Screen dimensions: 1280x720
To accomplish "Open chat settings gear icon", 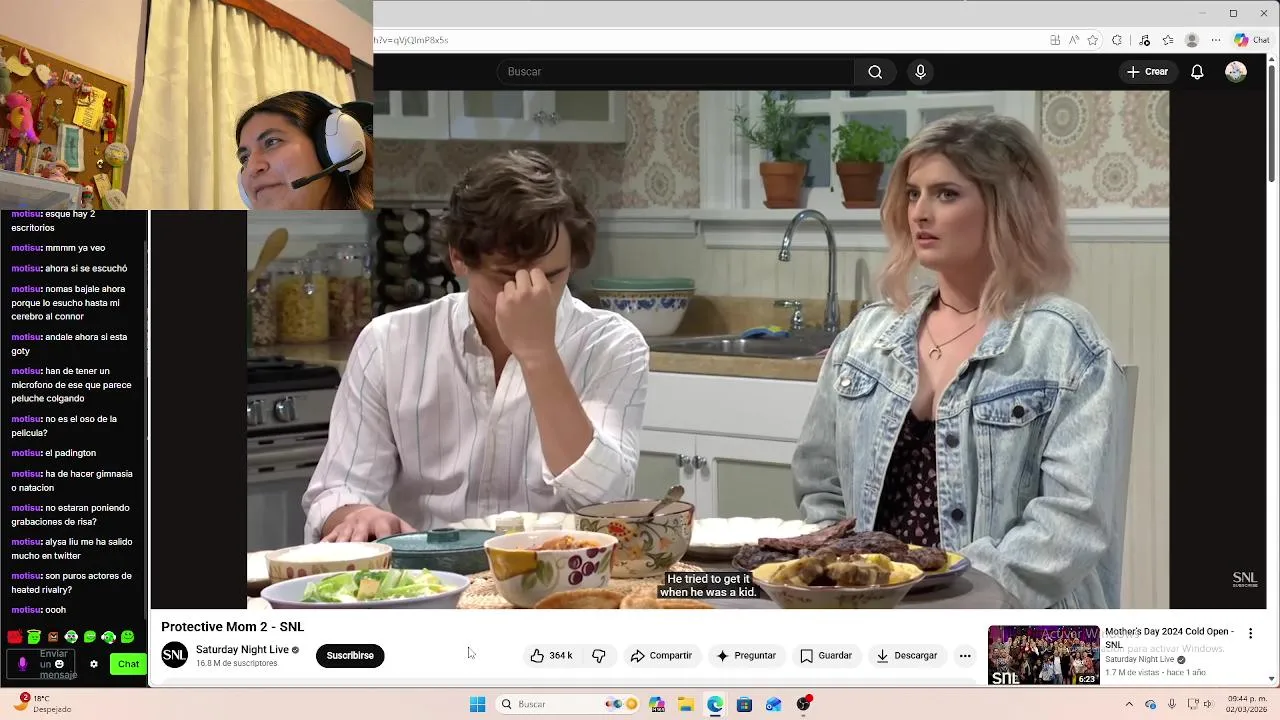I will click(94, 664).
